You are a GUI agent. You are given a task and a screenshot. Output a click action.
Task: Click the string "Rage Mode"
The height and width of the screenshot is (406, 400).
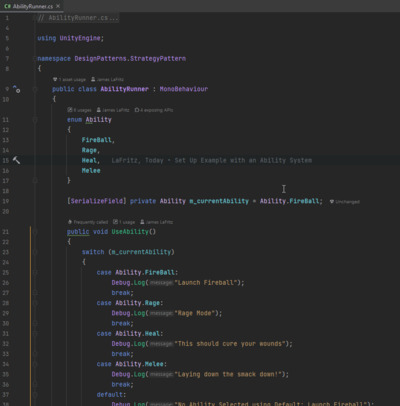(x=195, y=313)
